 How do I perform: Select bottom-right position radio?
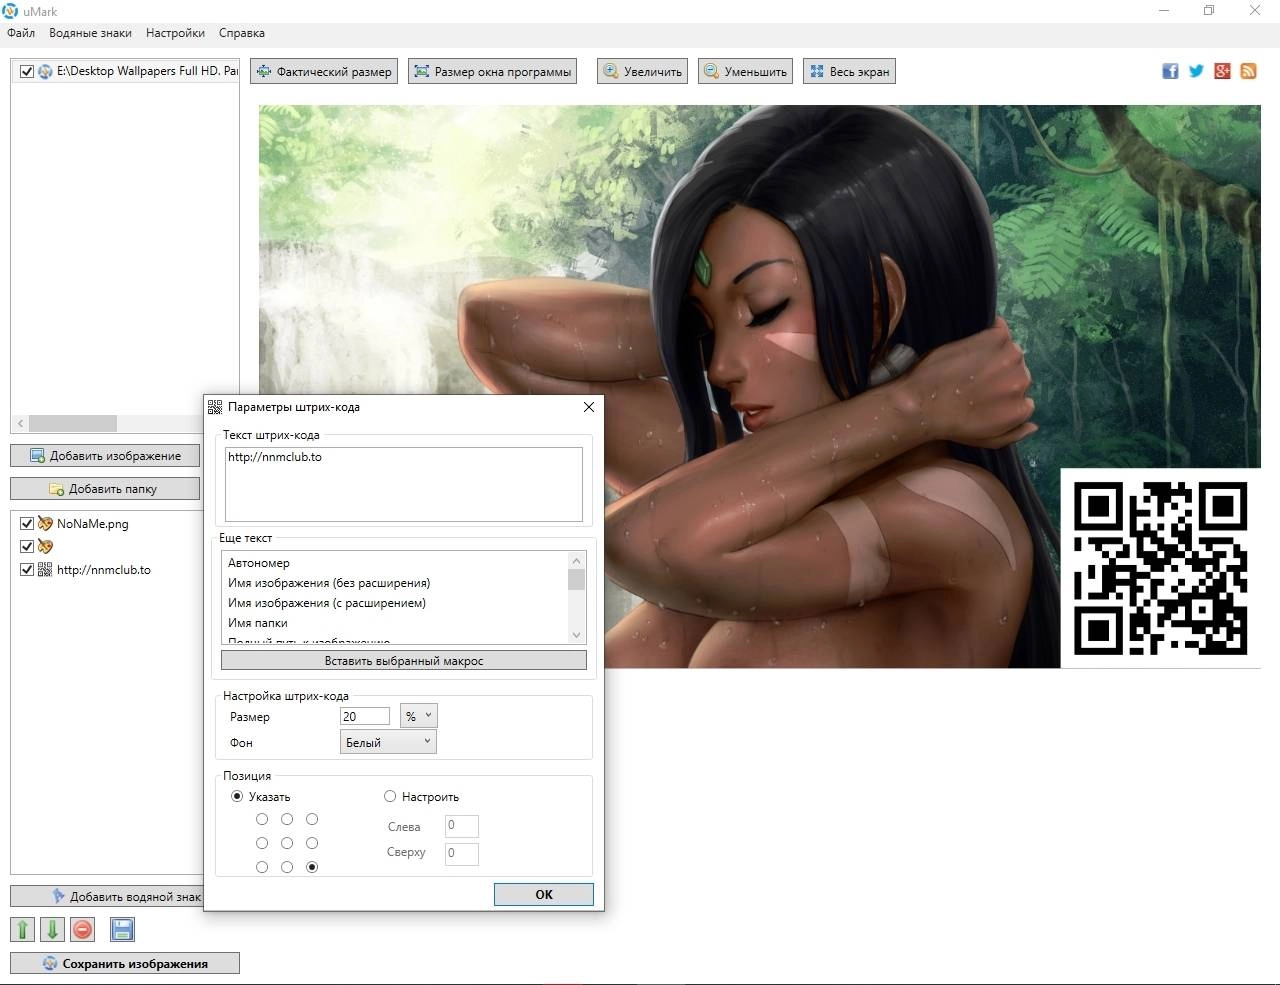tap(312, 867)
